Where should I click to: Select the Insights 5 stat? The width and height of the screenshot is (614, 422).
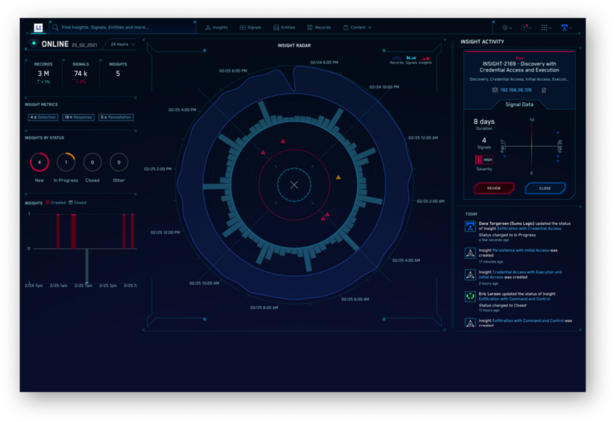(118, 73)
